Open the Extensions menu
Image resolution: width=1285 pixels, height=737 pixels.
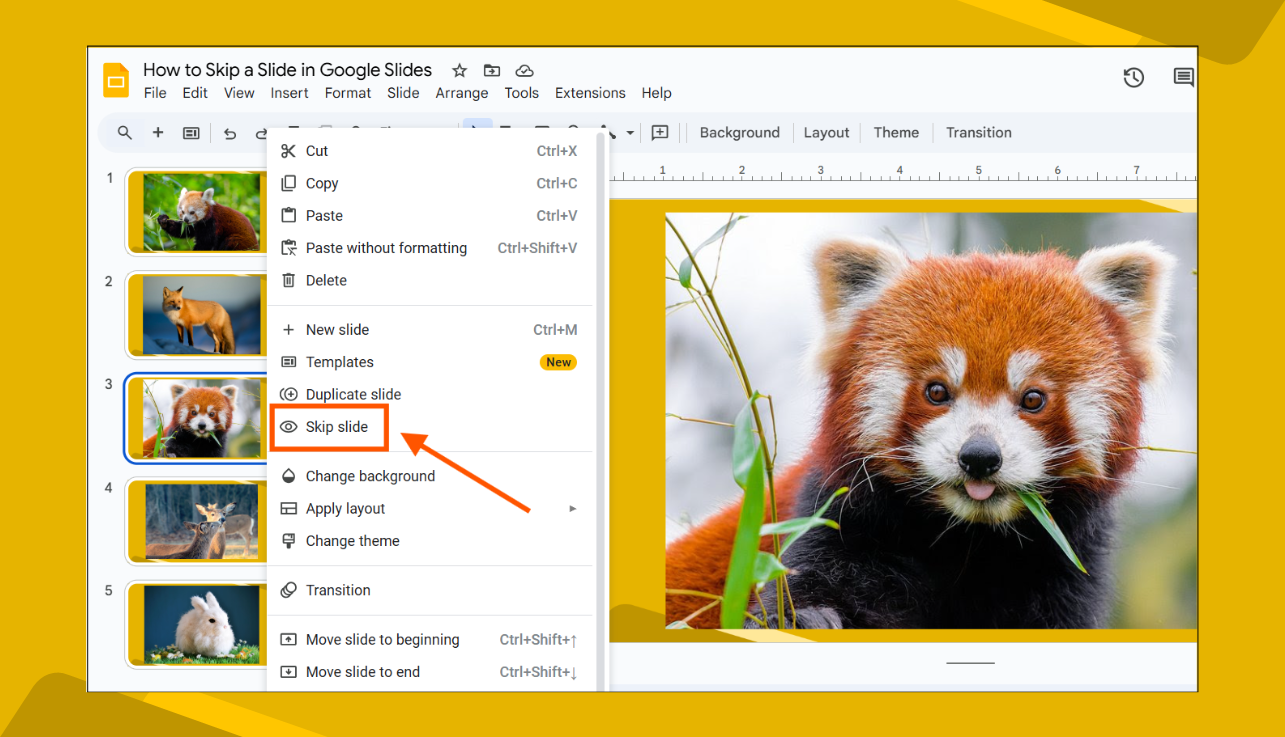pos(590,93)
